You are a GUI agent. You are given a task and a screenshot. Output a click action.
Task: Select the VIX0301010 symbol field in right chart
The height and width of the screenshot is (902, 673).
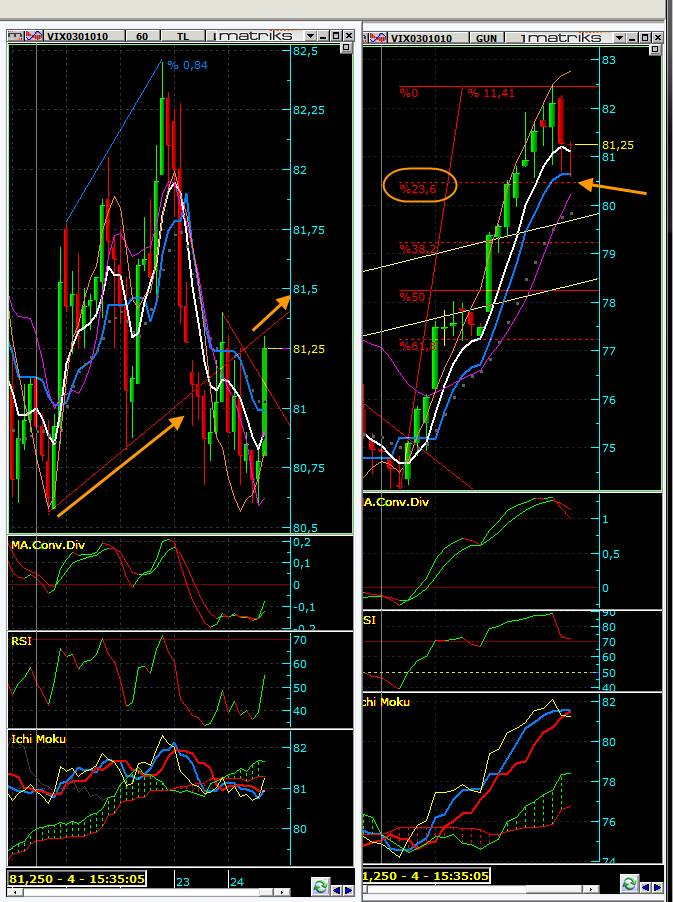[421, 38]
